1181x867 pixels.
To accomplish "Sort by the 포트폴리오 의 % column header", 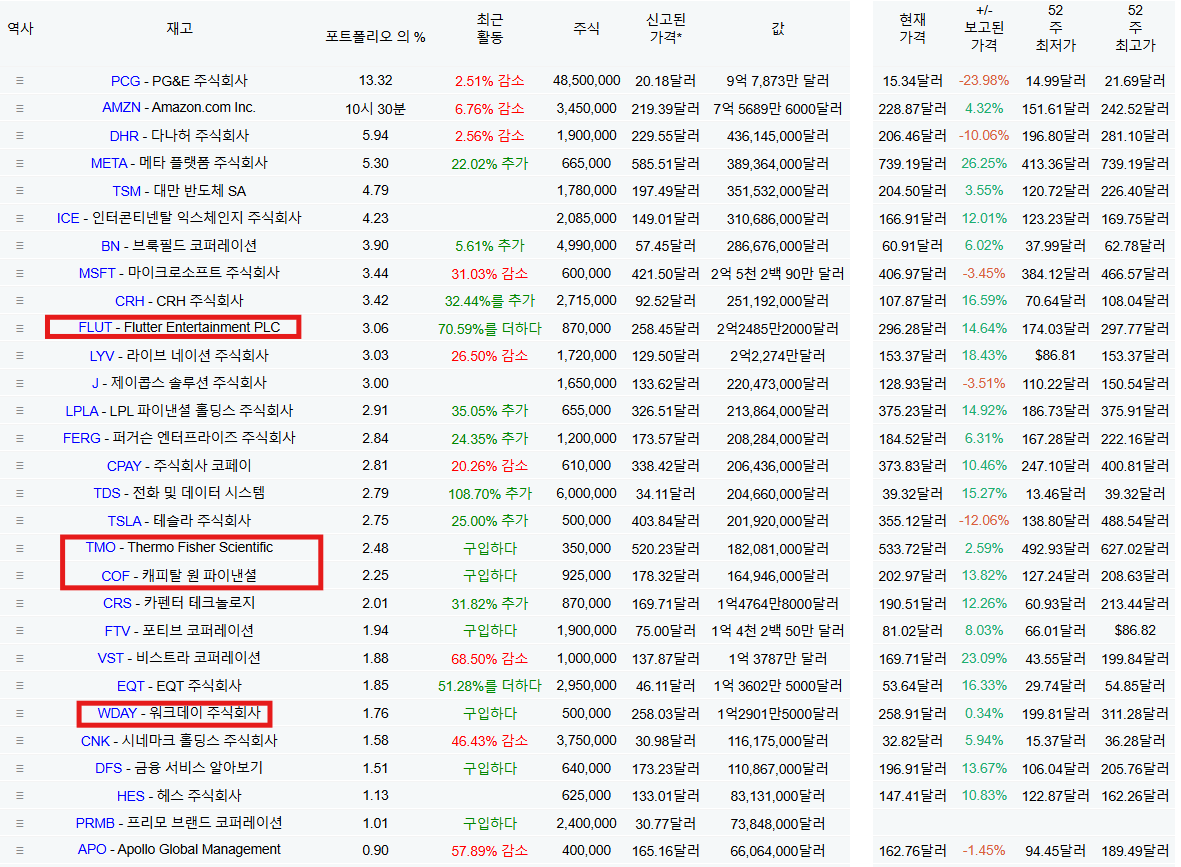I will pyautogui.click(x=375, y=37).
